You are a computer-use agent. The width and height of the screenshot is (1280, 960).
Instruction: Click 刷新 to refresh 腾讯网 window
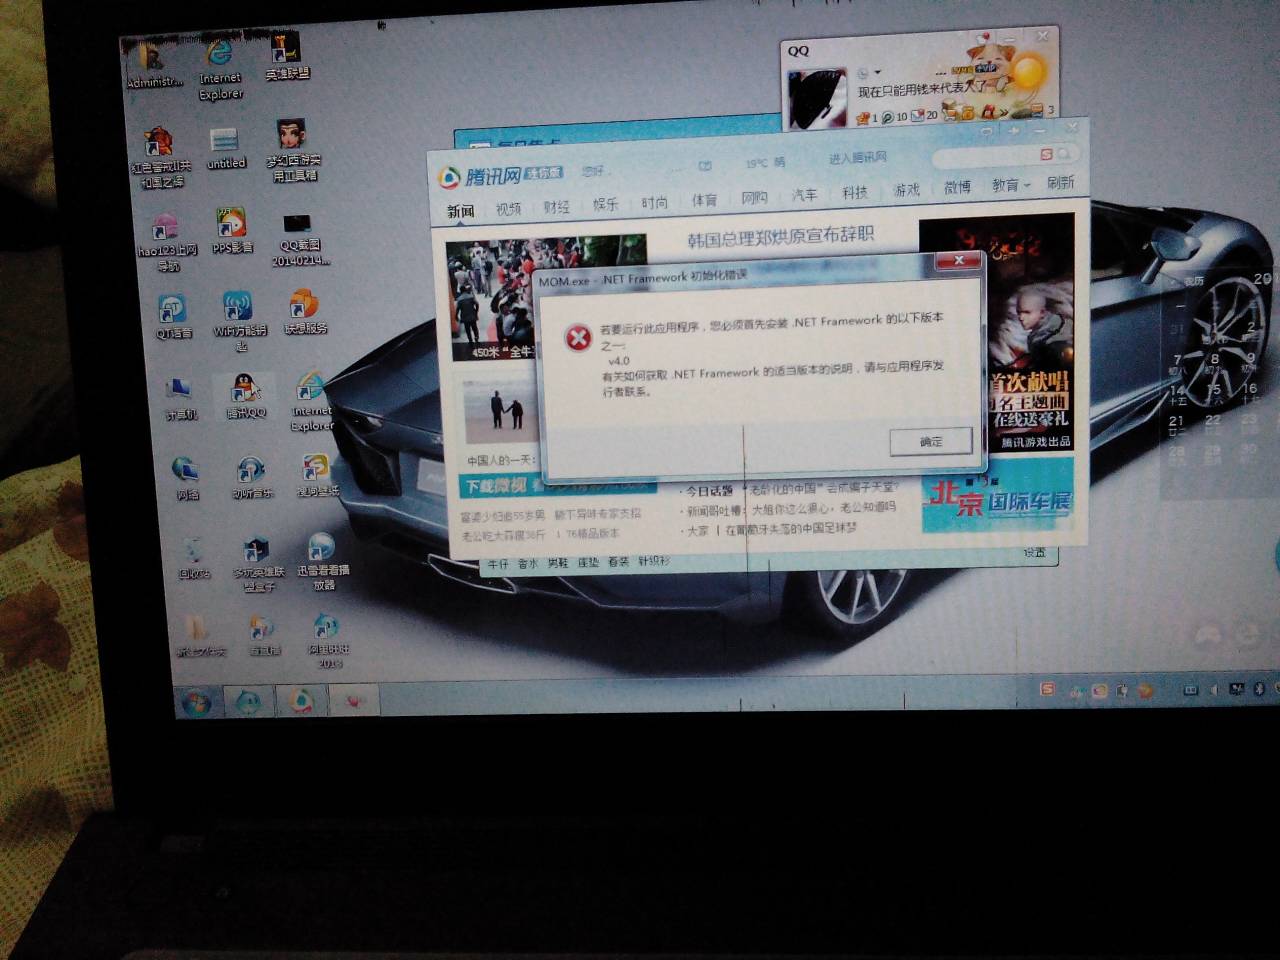click(1060, 182)
